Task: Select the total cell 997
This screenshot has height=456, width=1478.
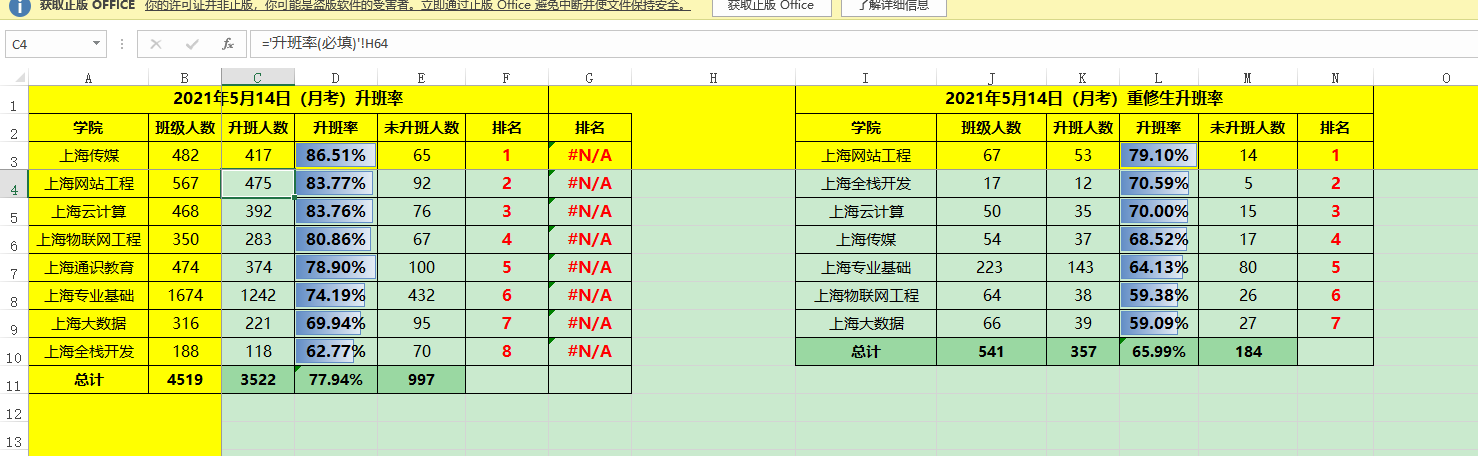Action: tap(421, 380)
